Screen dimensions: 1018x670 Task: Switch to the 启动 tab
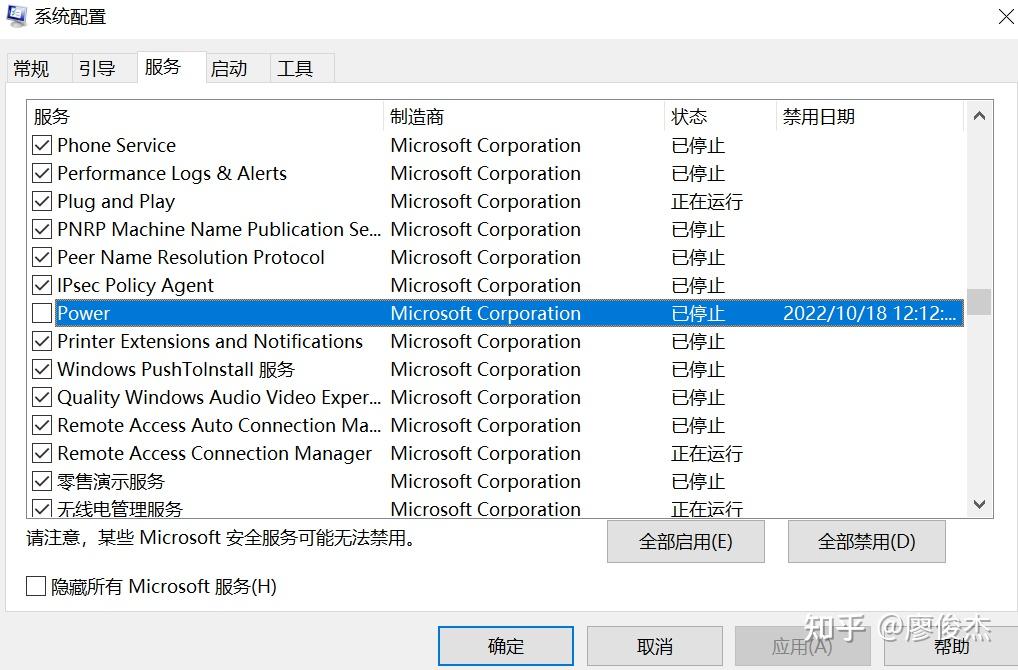(x=231, y=67)
